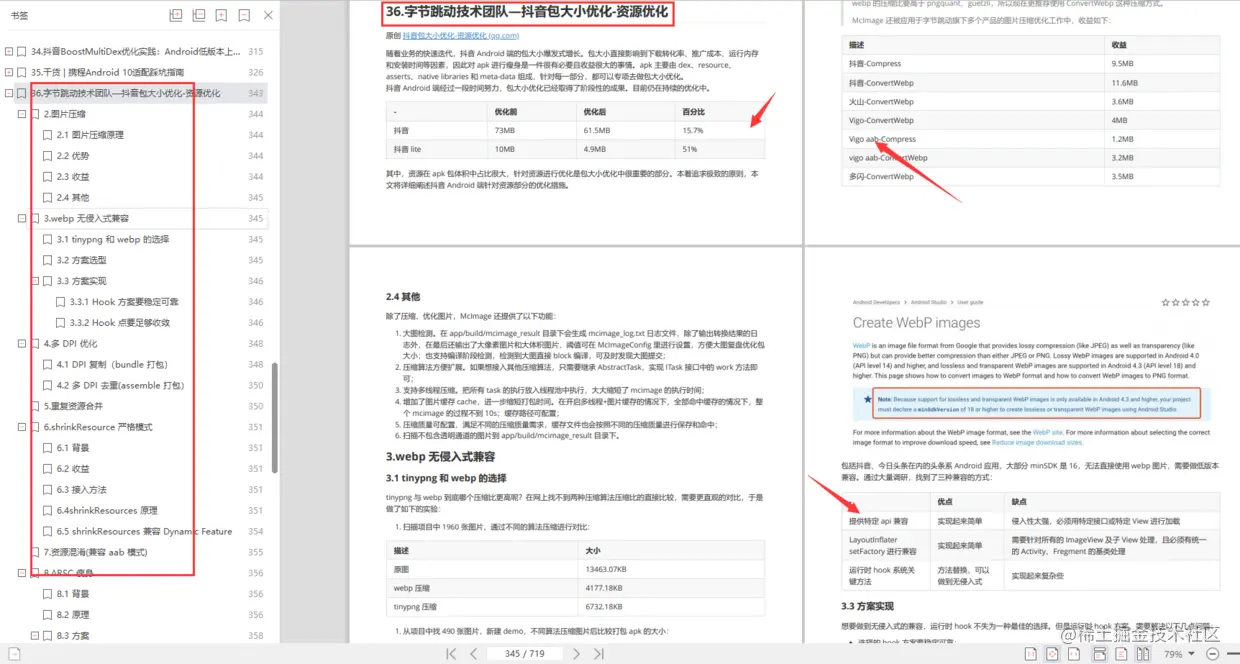Open bookmark 2.1 图片压缩原理
Image resolution: width=1240 pixels, height=664 pixels.
[90, 135]
